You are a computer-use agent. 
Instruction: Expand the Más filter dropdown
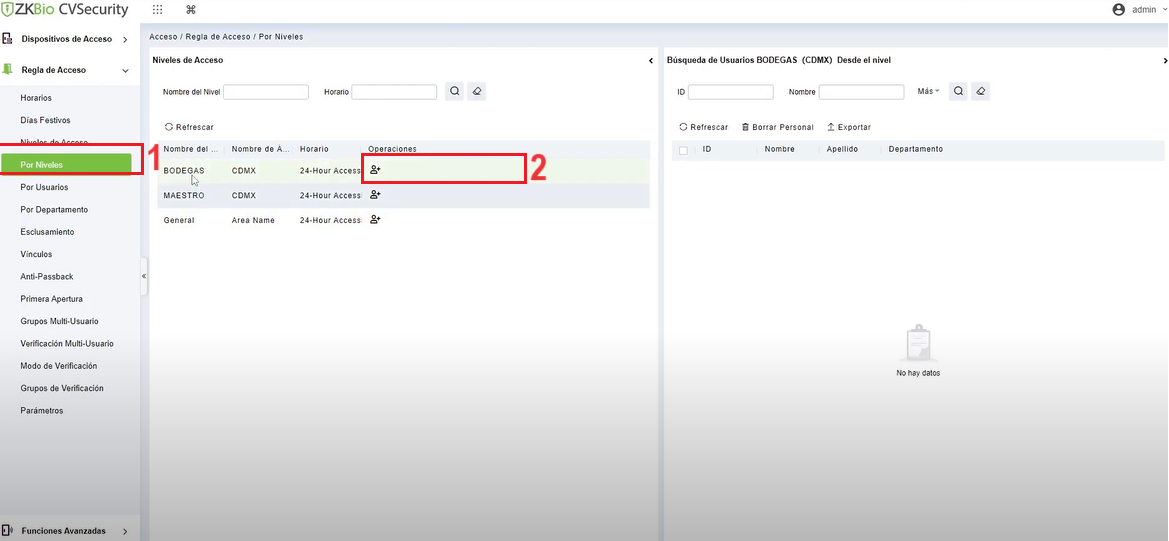[x=928, y=92]
